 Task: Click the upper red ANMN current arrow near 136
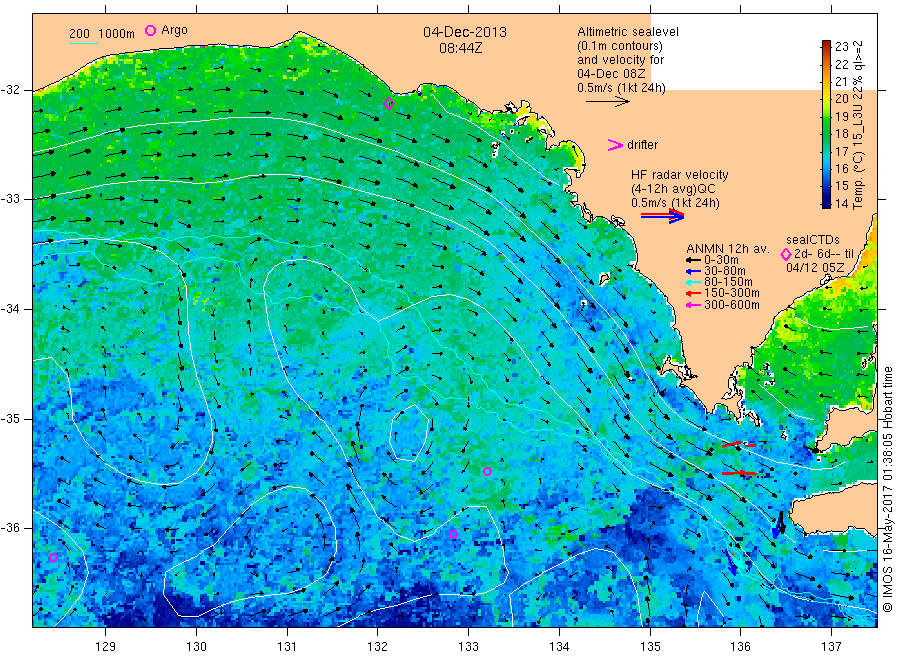point(739,444)
